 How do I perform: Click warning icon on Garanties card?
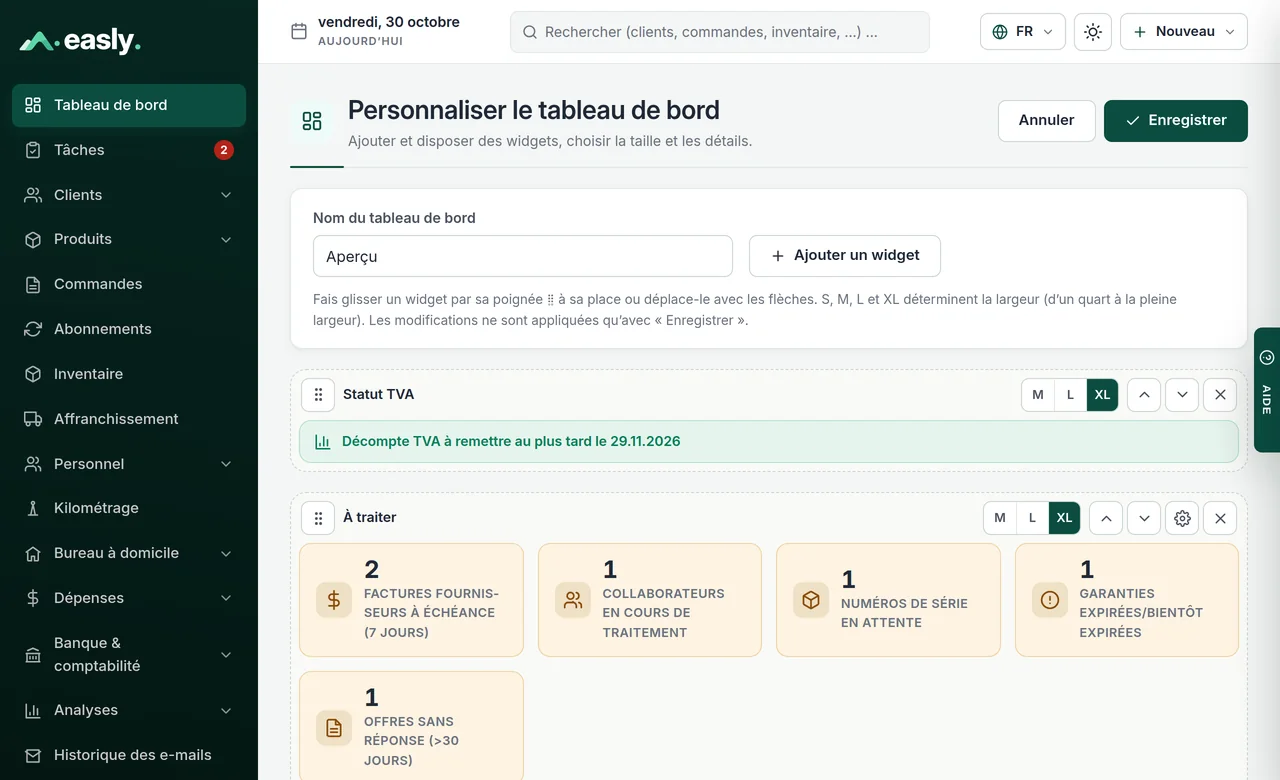click(x=1050, y=600)
